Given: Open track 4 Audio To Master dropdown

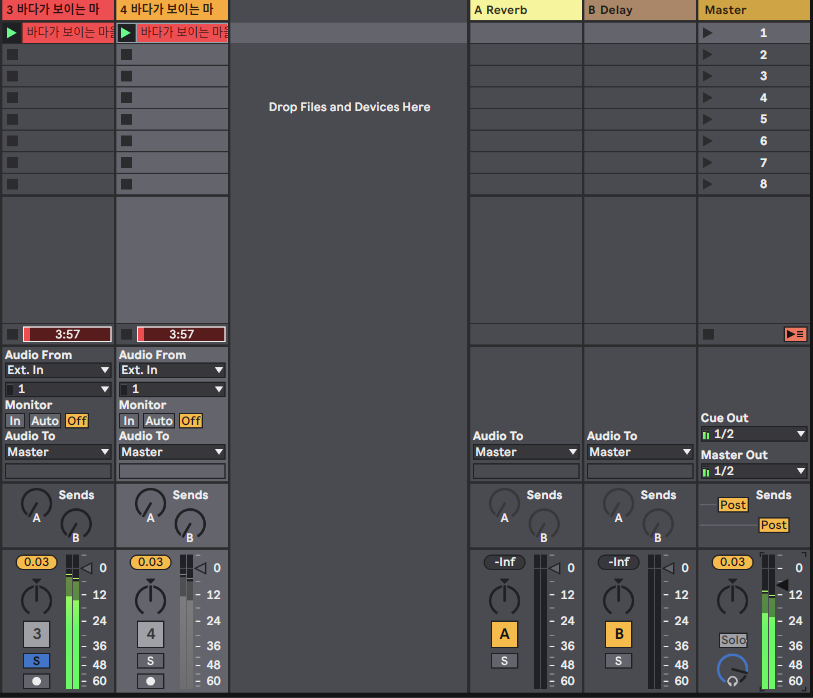Looking at the screenshot, I should [x=172, y=452].
